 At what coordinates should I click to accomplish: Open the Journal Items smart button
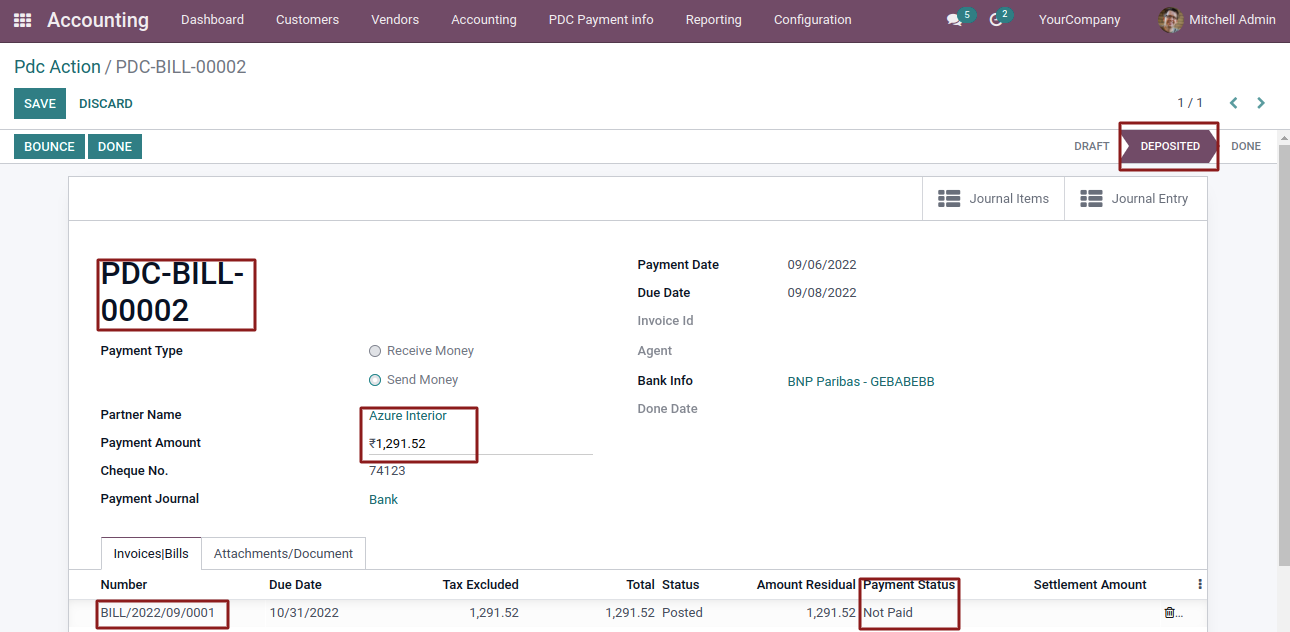point(993,199)
